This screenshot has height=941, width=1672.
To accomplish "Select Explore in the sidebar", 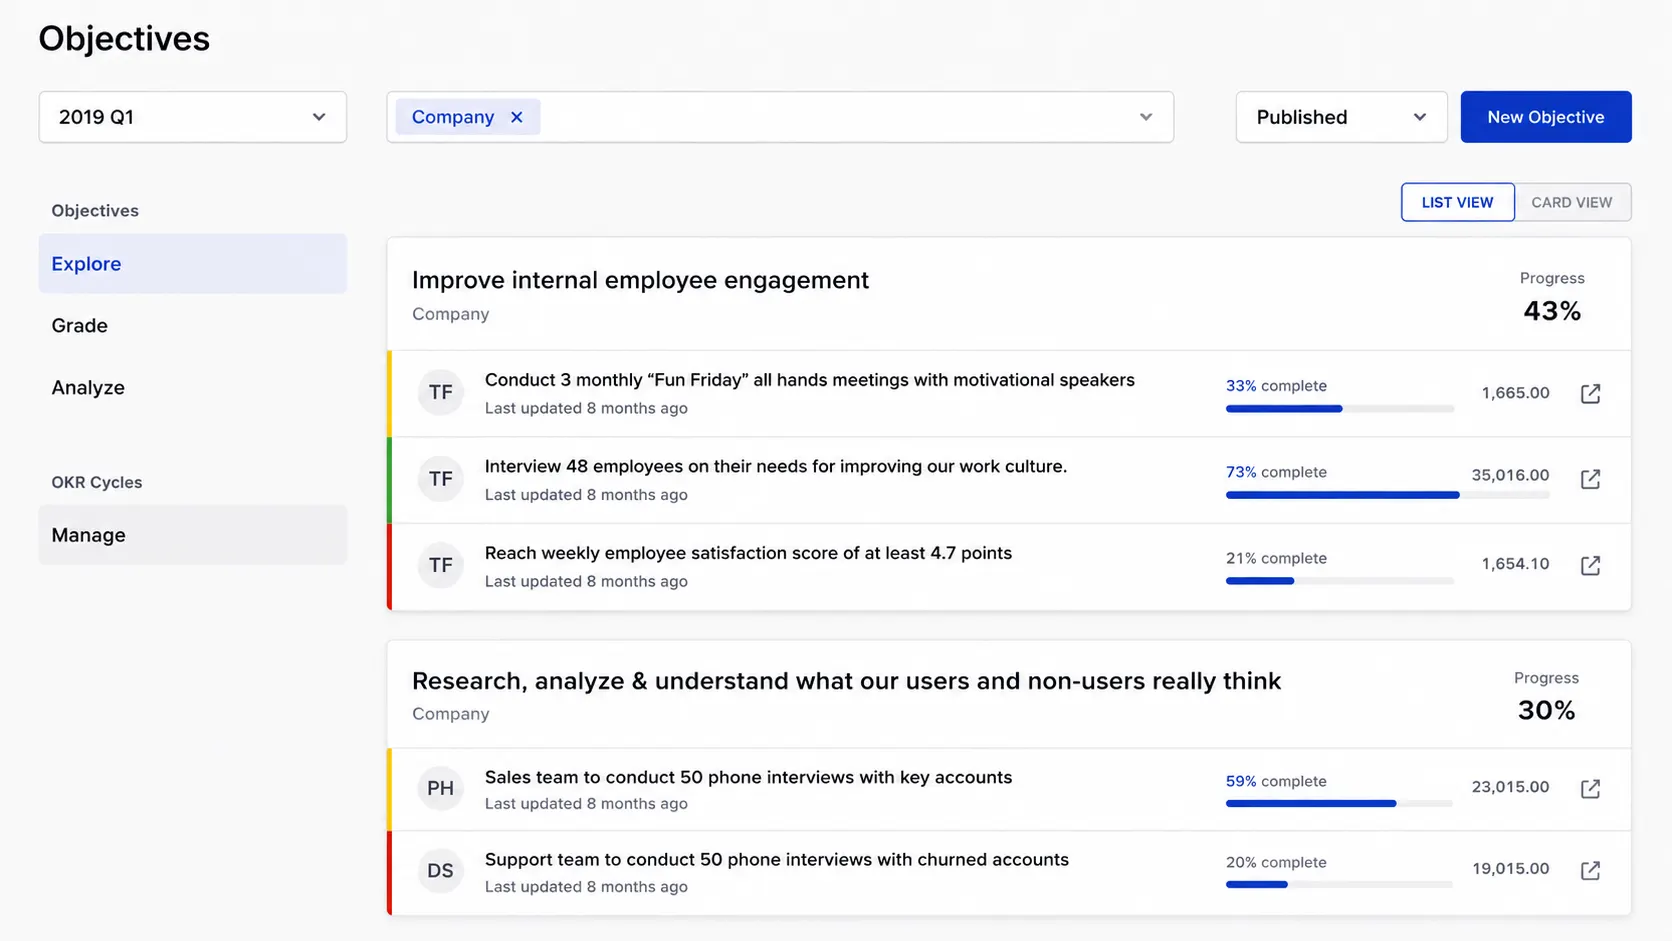I will point(193,264).
